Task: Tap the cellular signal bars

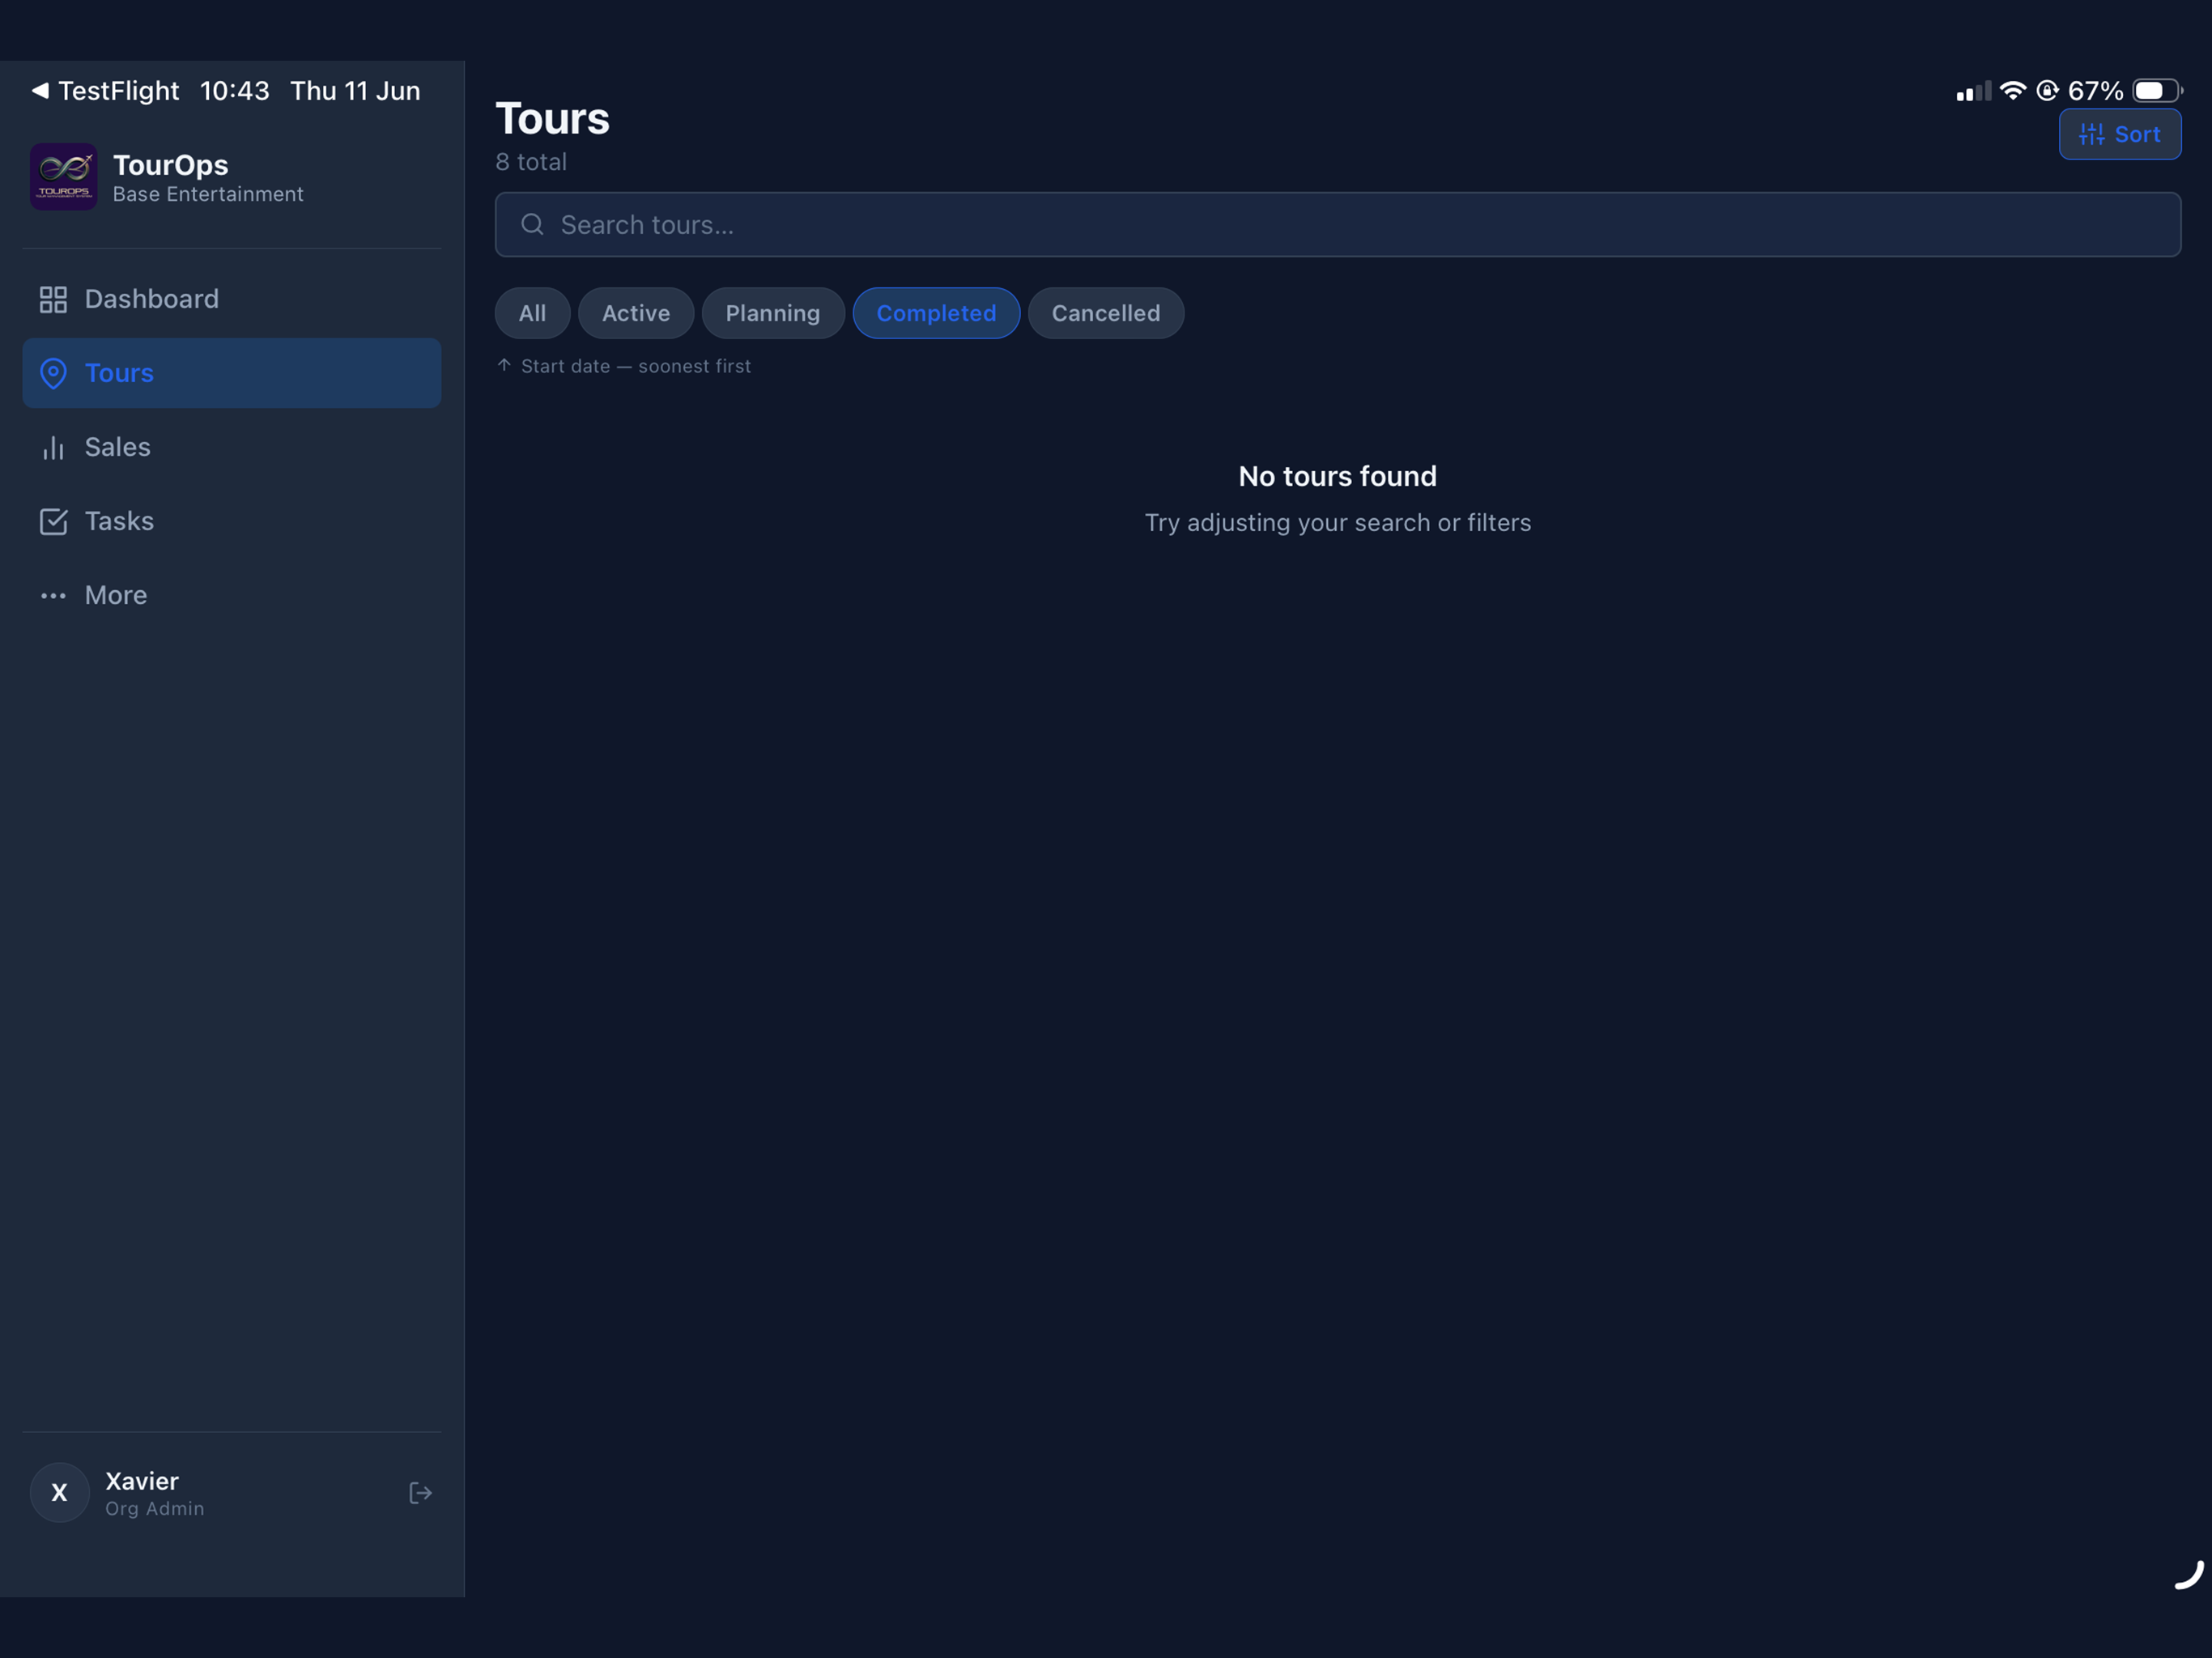Action: point(1973,90)
